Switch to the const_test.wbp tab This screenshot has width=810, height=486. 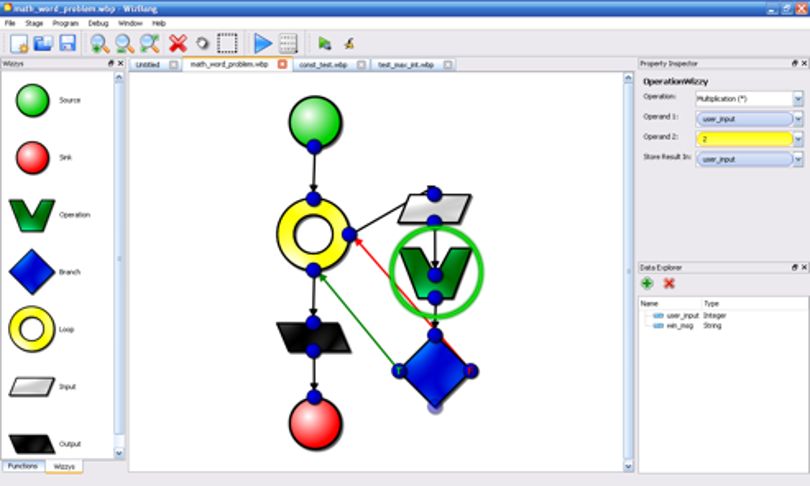point(323,65)
